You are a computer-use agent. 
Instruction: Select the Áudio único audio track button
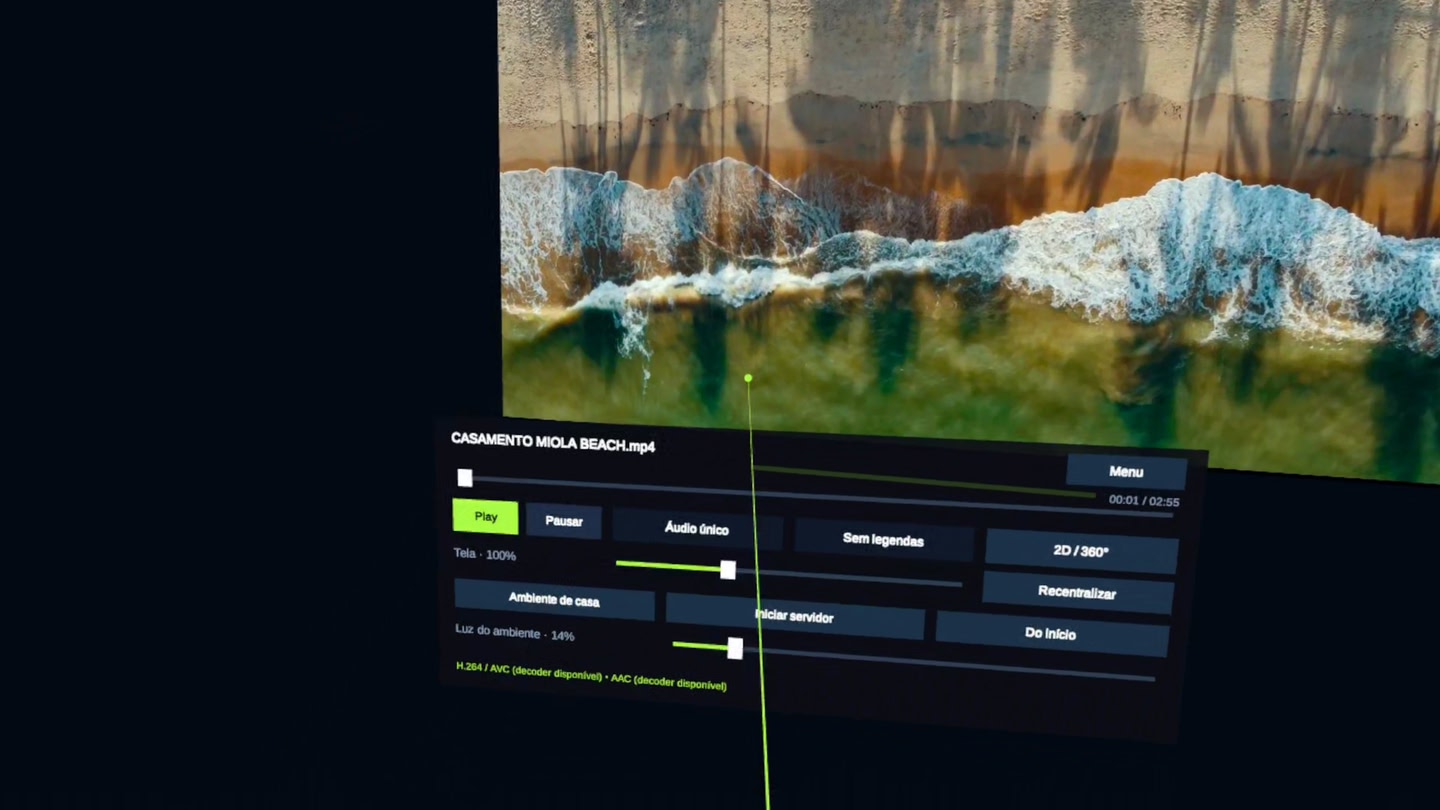tap(696, 528)
